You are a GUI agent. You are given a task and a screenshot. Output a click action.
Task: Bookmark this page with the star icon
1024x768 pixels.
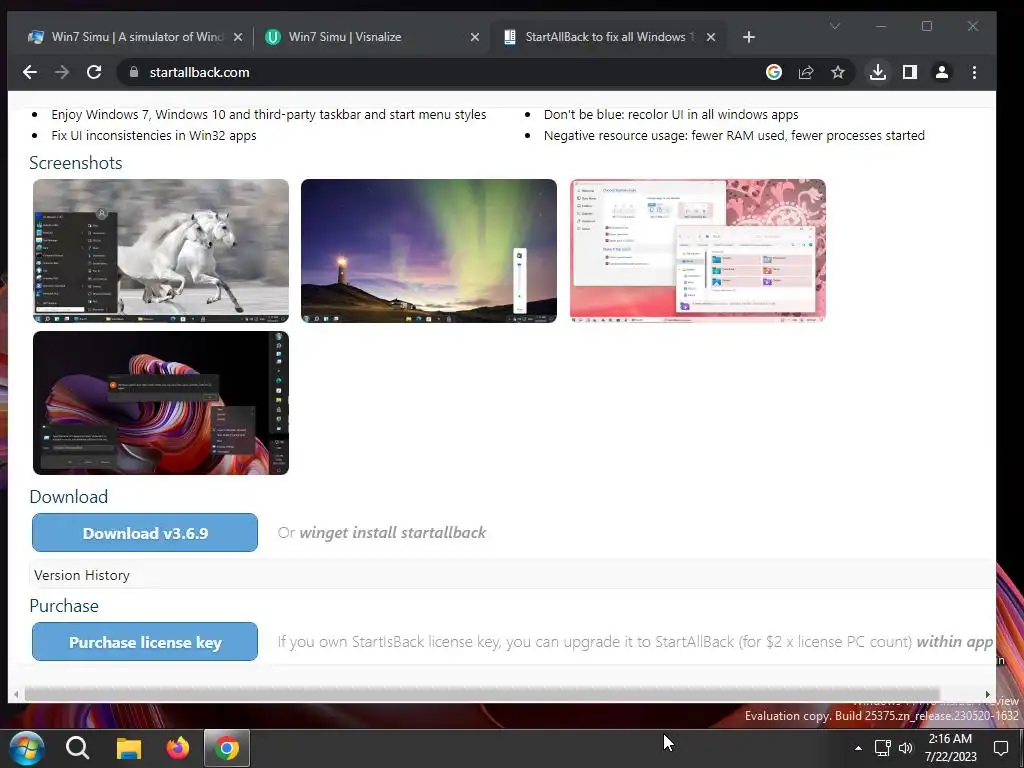(x=838, y=72)
